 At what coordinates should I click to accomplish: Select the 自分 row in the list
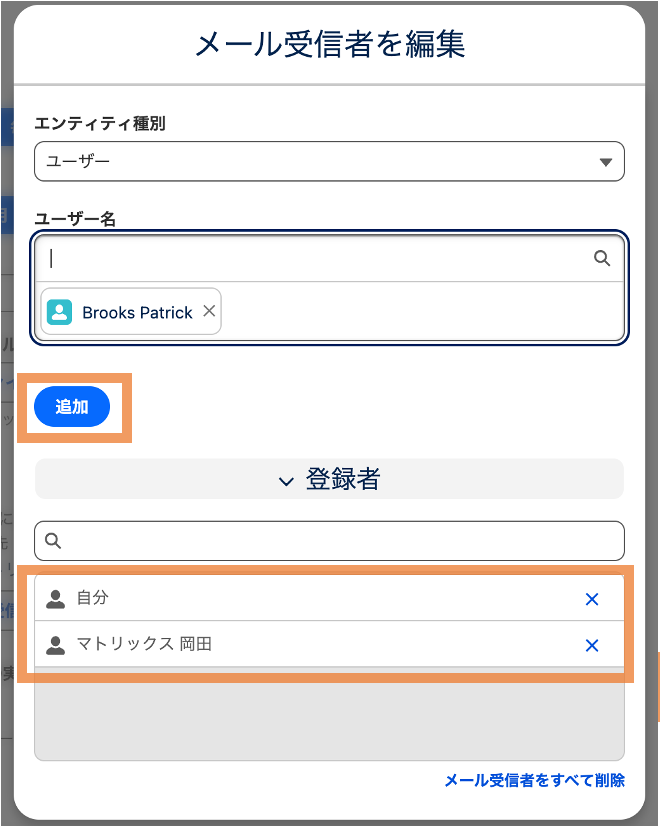(x=329, y=598)
